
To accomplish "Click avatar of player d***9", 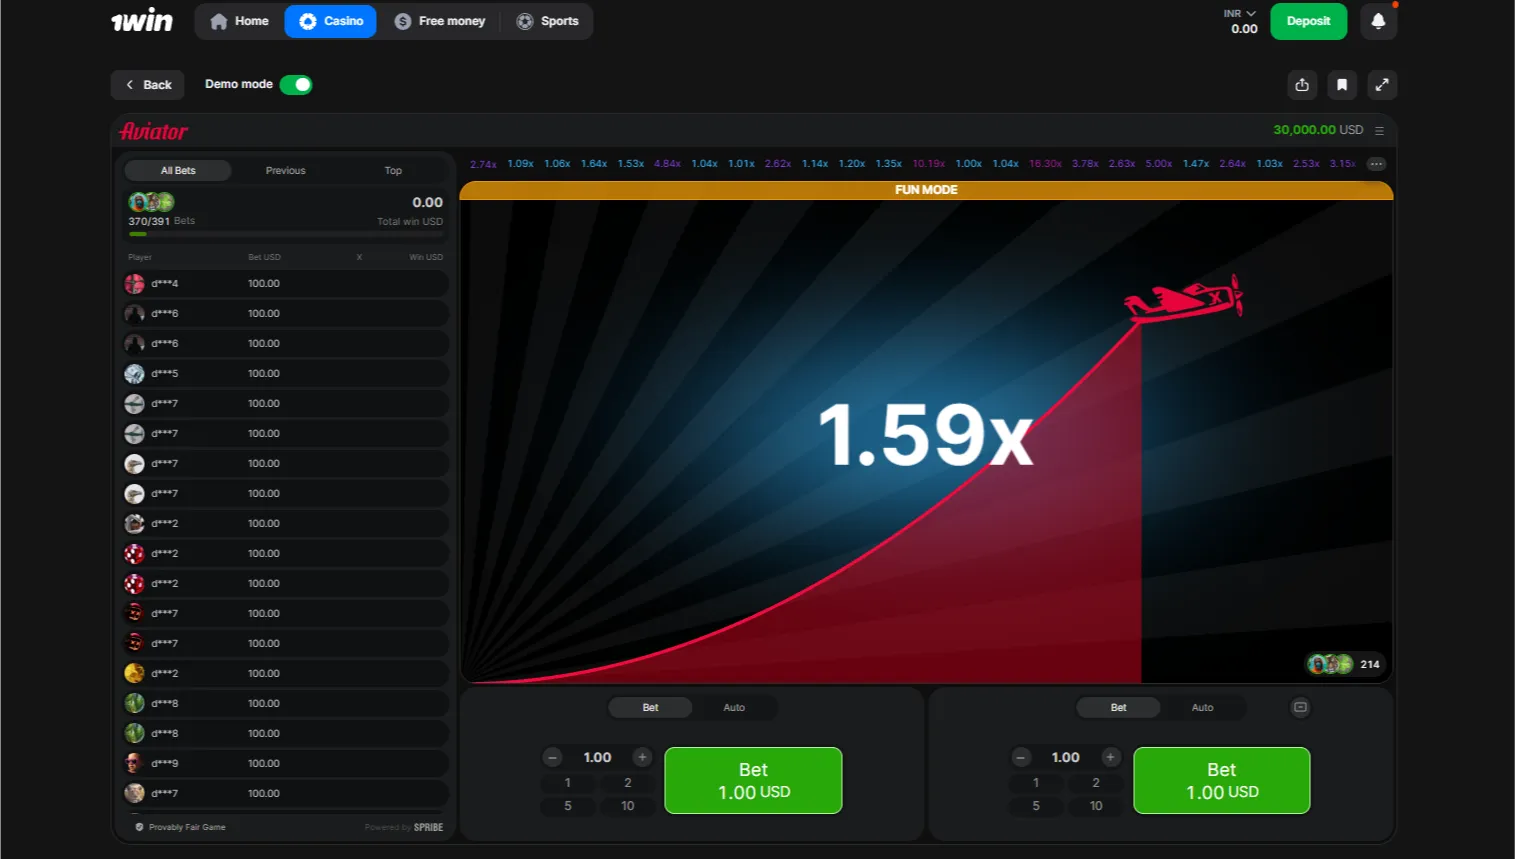I will pyautogui.click(x=134, y=764).
